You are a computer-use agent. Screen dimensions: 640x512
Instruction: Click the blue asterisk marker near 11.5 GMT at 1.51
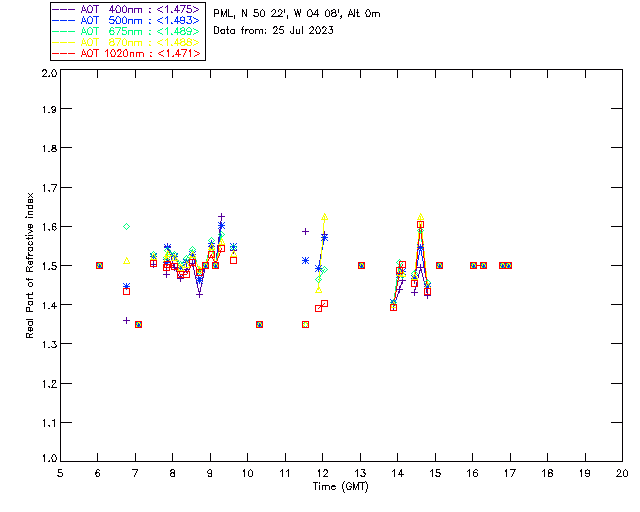305,260
